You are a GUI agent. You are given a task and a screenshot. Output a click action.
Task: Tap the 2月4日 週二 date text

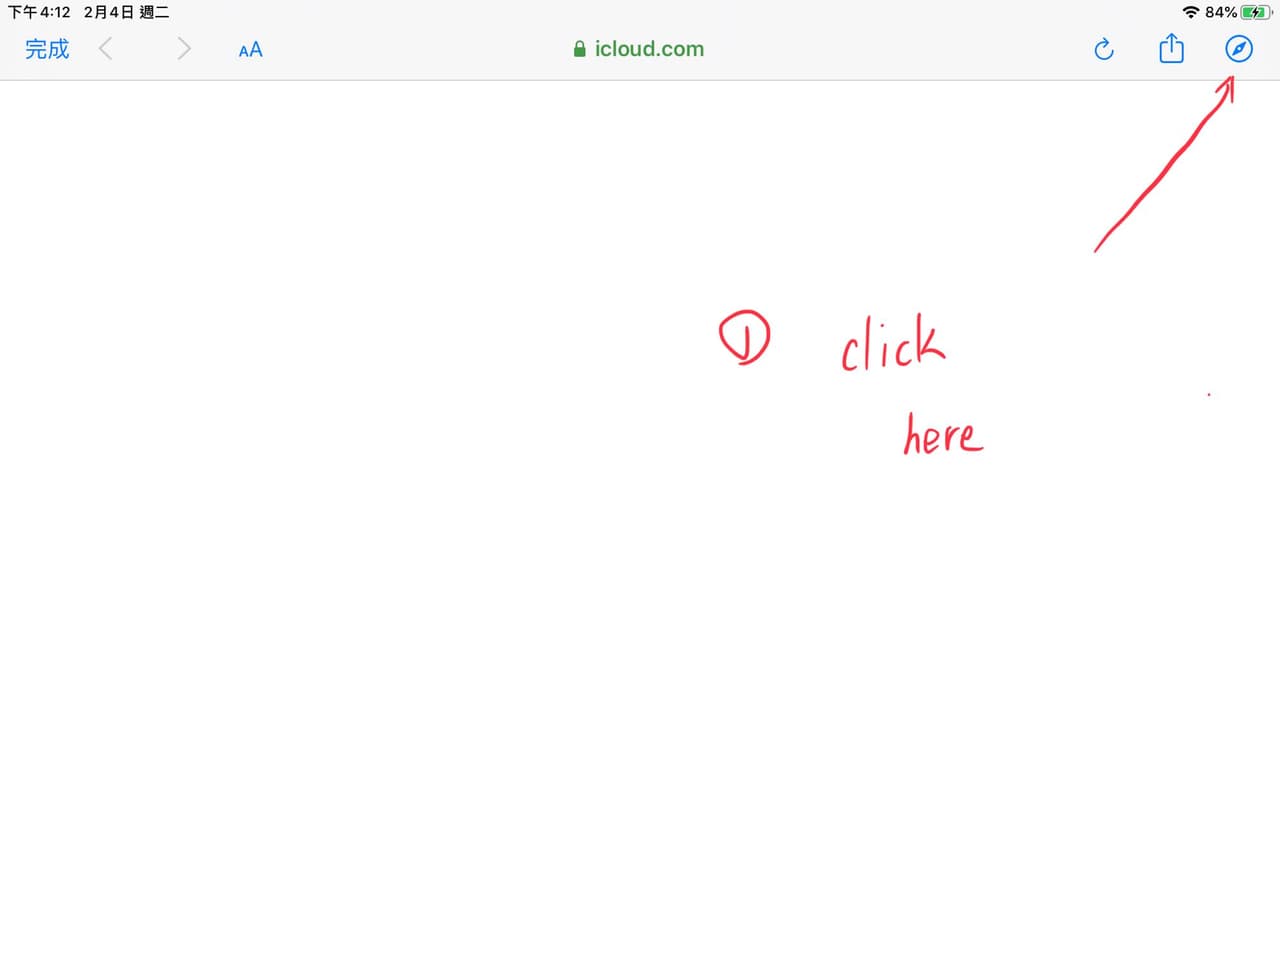(126, 12)
